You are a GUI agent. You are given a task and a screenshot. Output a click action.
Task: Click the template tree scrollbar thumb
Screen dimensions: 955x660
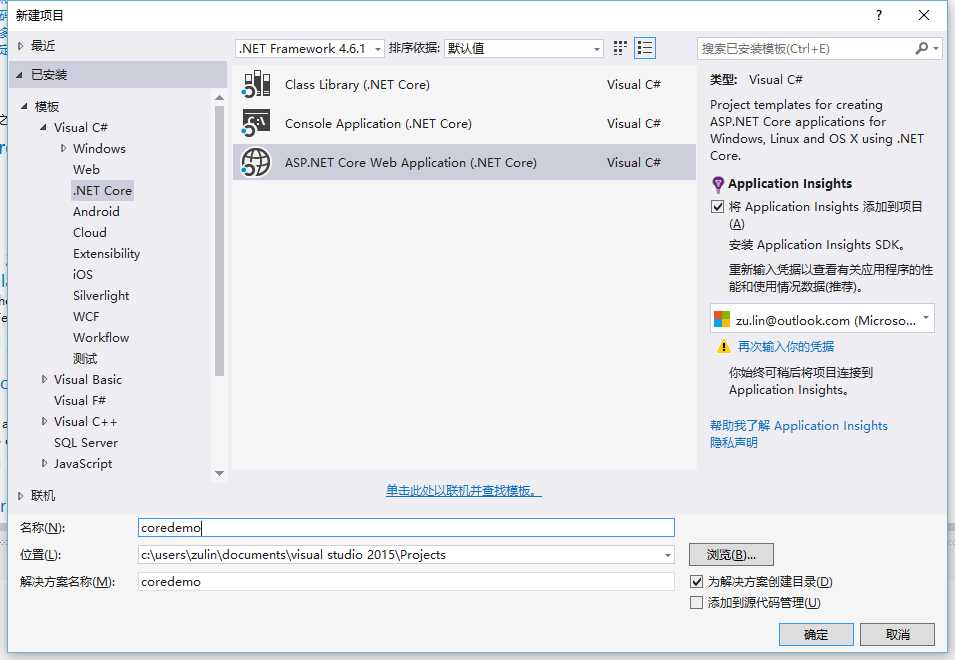[x=220, y=241]
